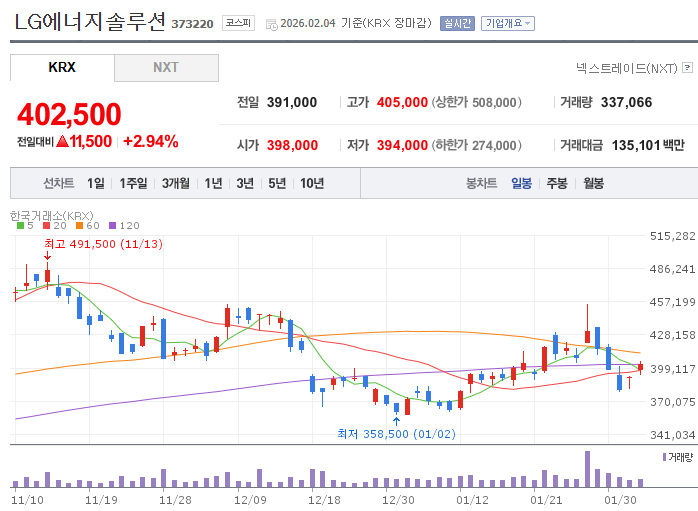698x511 pixels.
Task: Click the orange 60-day moving average swatch
Action: [79, 226]
